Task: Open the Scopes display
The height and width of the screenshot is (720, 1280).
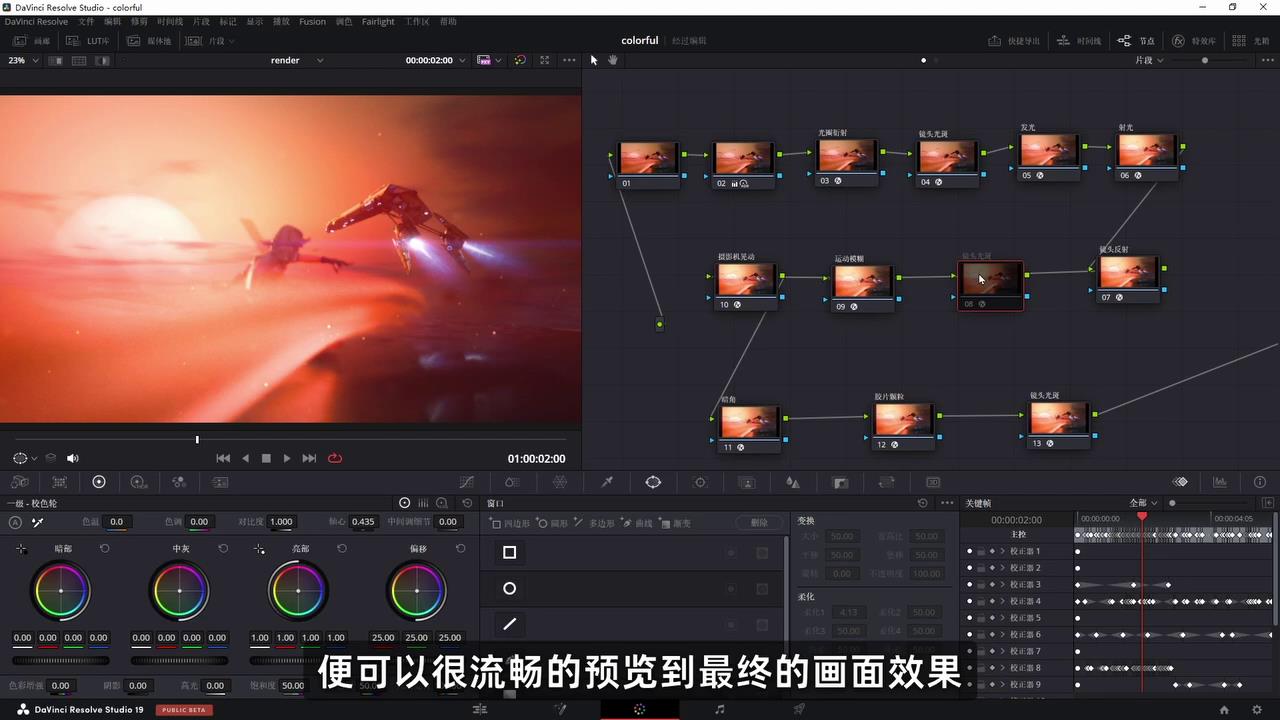Action: 1222,482
